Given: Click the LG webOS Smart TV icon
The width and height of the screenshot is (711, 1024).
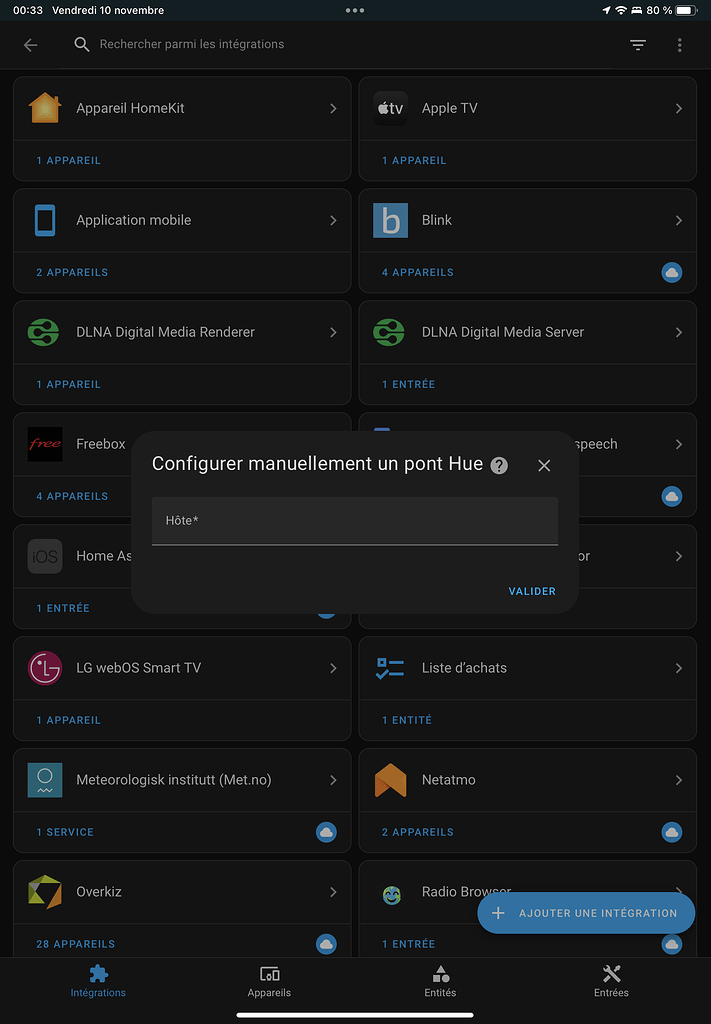Looking at the screenshot, I should point(44,668).
